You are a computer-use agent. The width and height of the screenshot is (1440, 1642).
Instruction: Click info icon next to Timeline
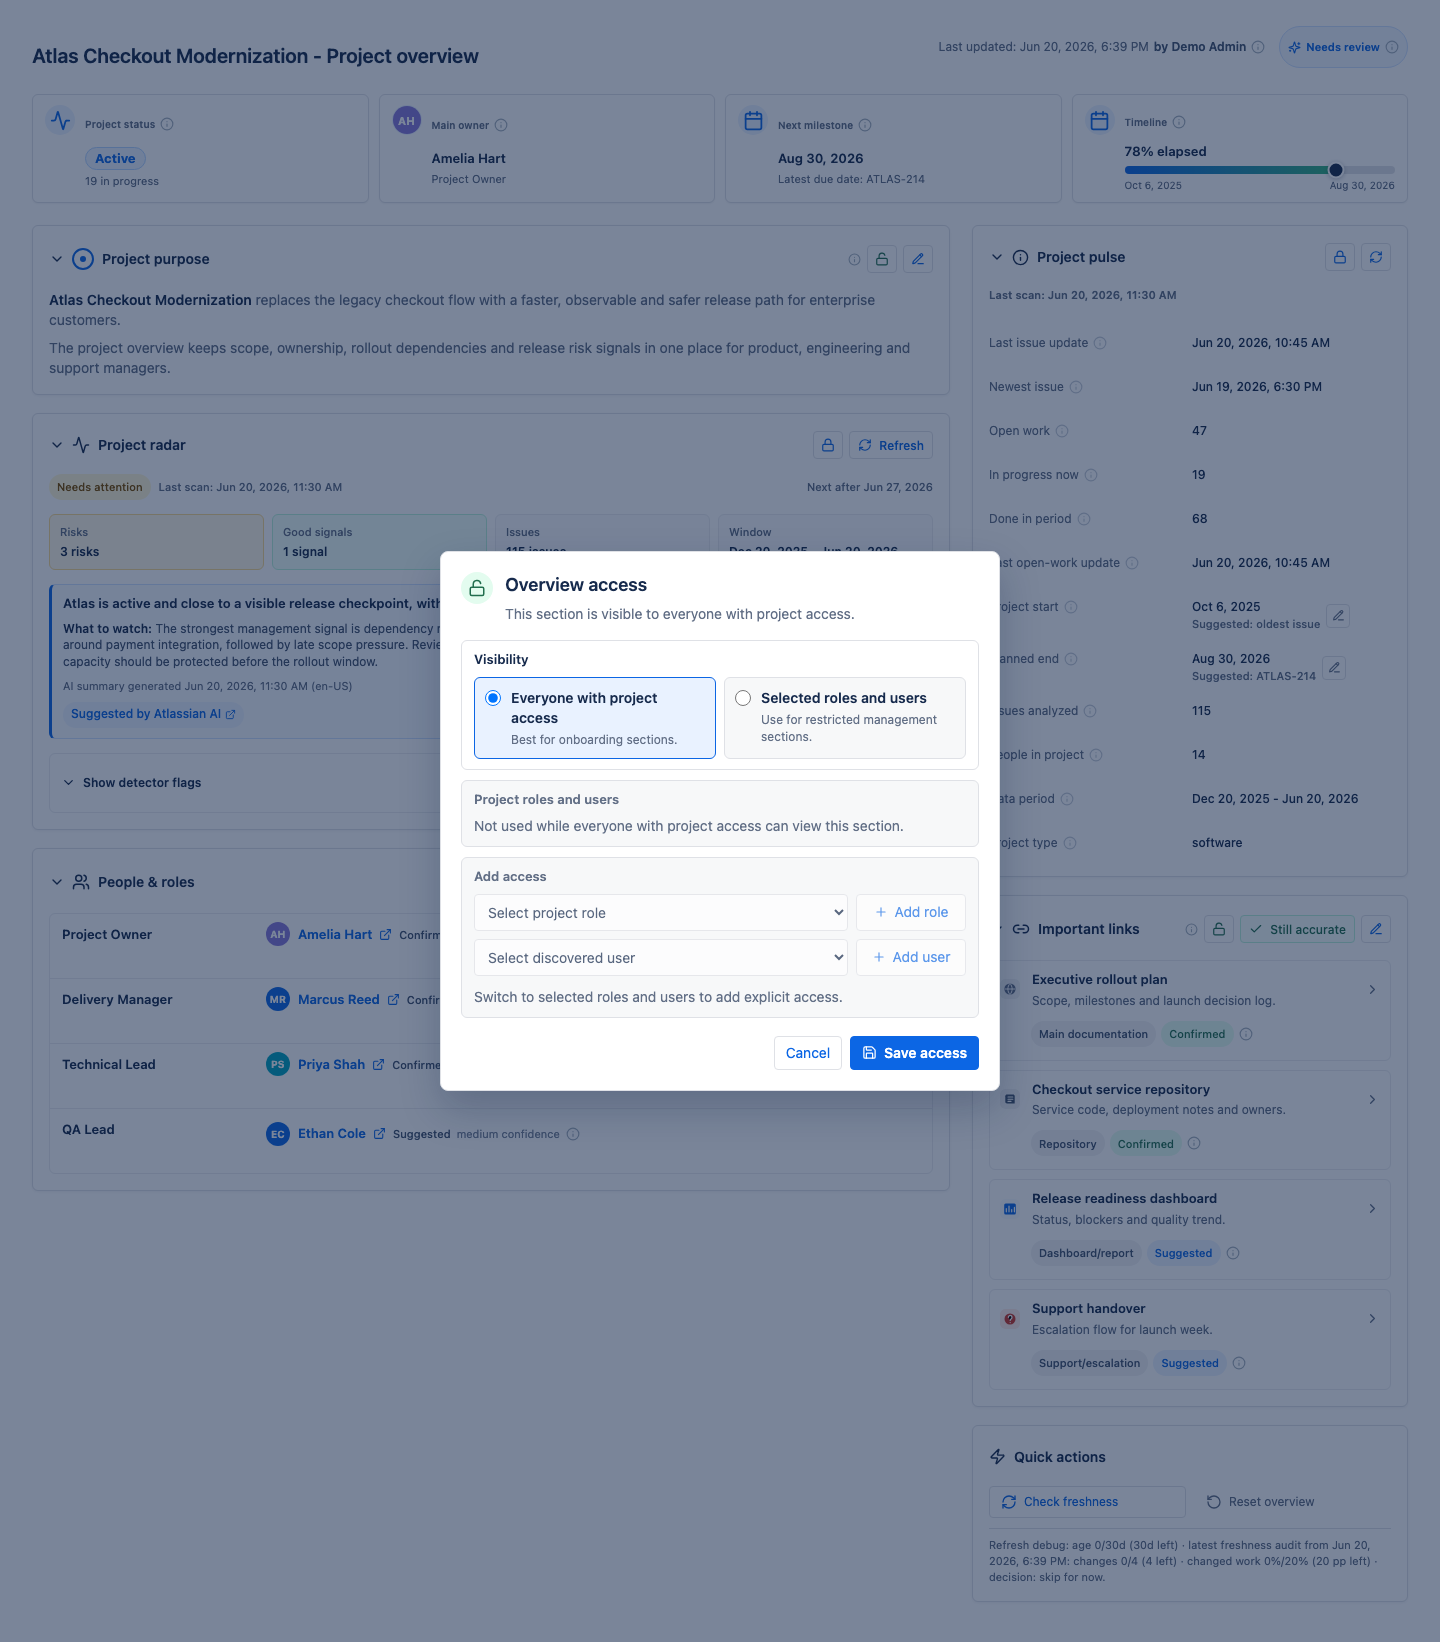[x=1179, y=122]
